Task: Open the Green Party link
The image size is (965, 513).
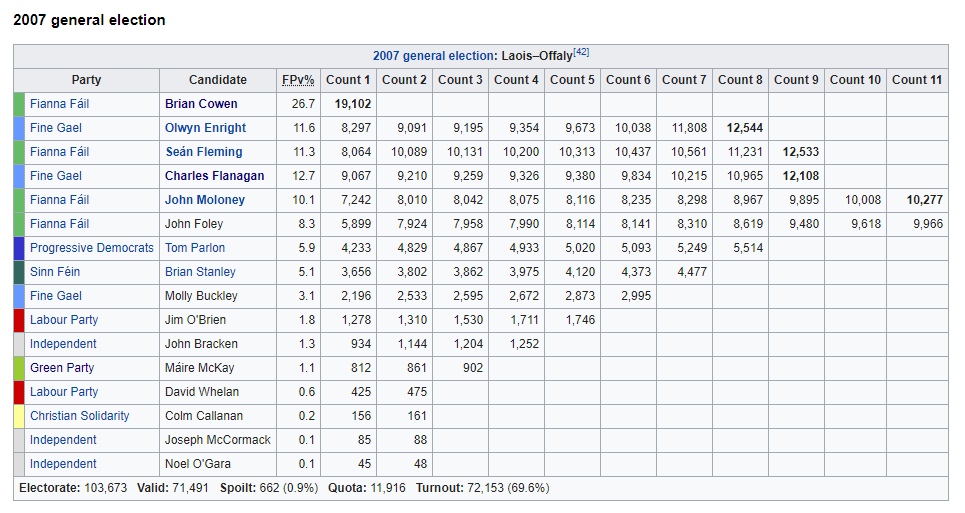Action: pos(62,368)
